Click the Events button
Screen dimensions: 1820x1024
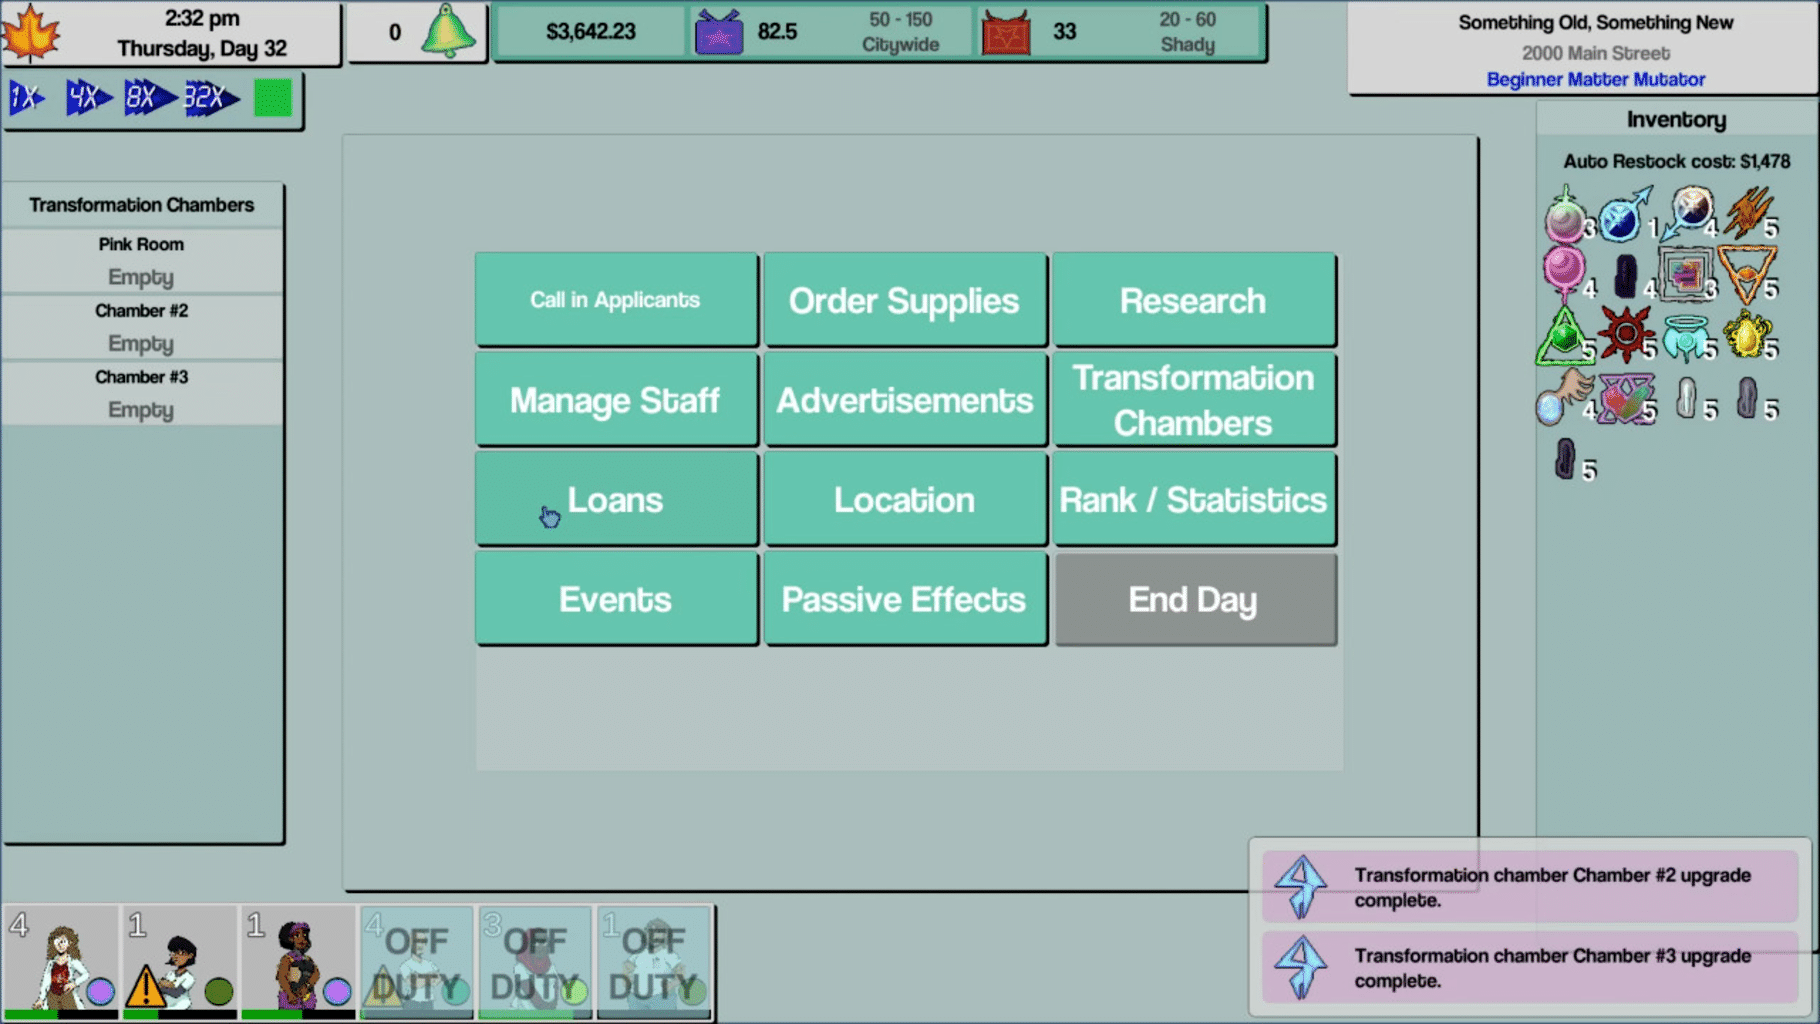coord(616,599)
